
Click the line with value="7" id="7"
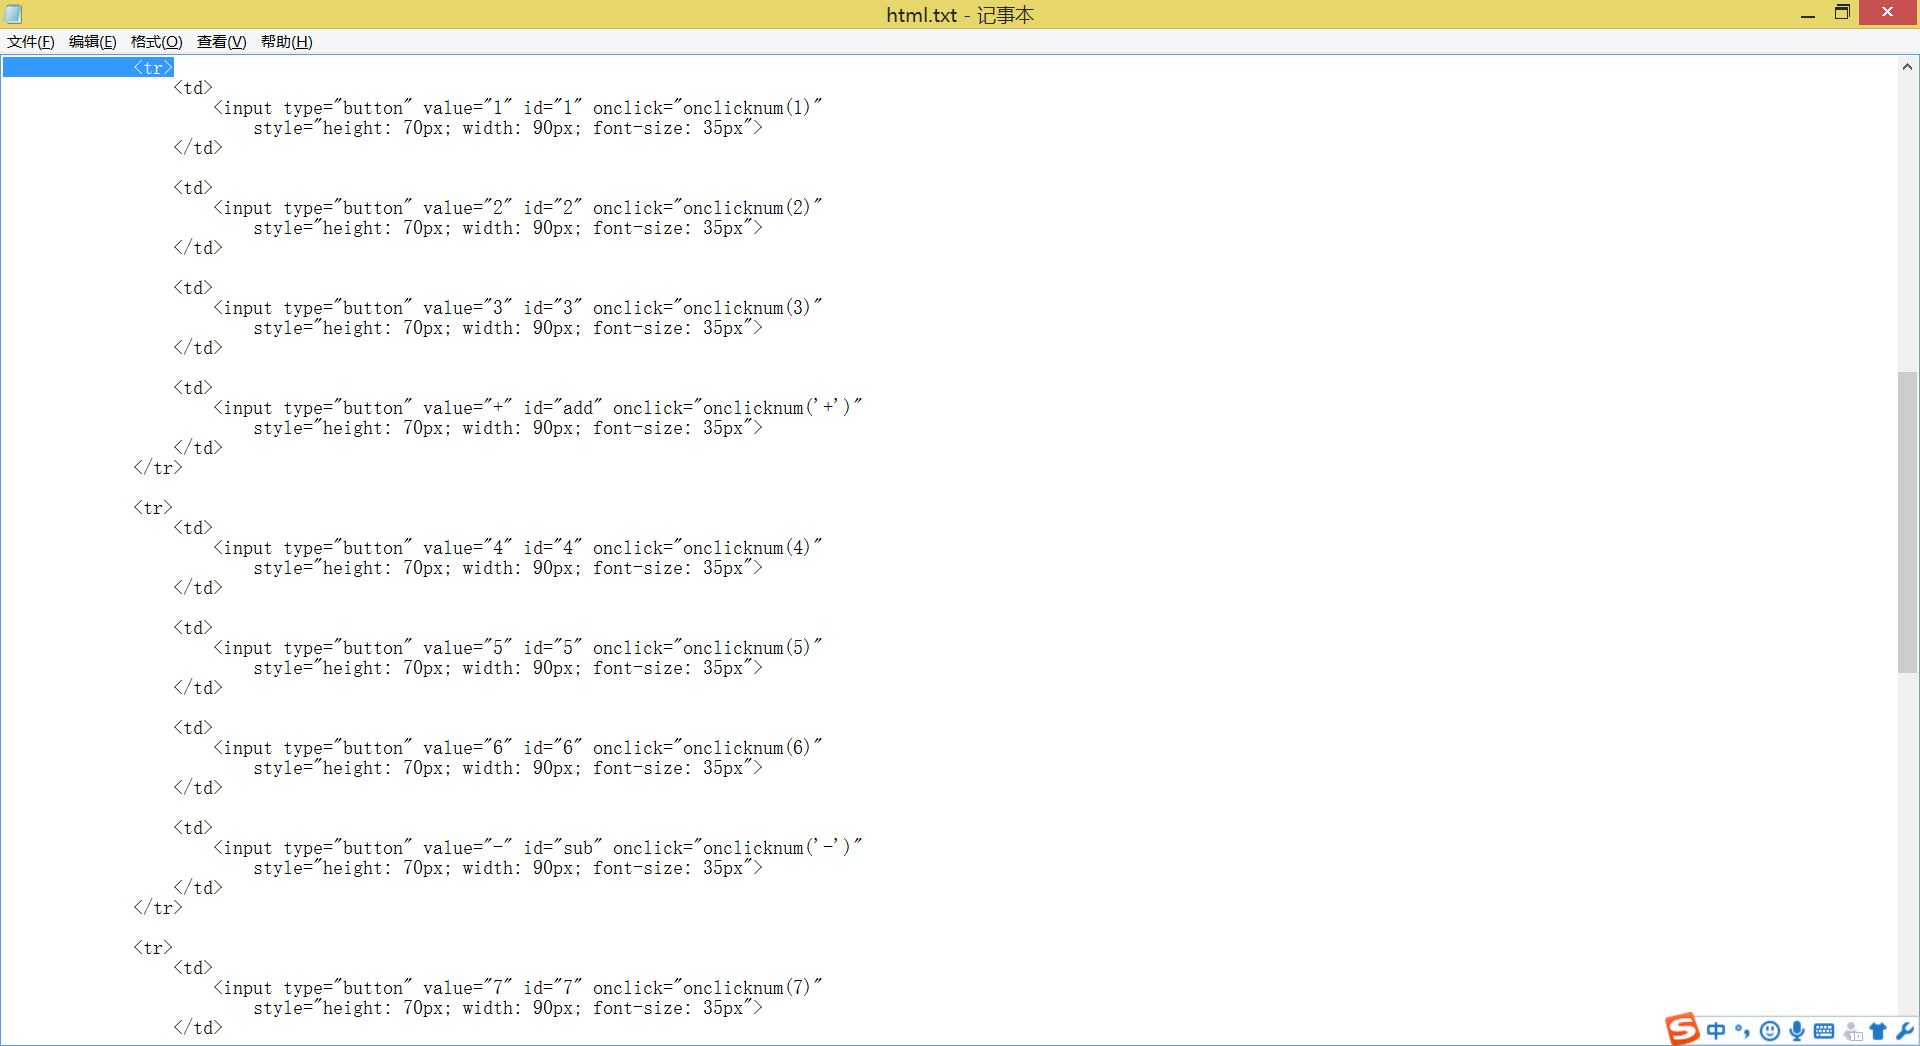click(518, 988)
